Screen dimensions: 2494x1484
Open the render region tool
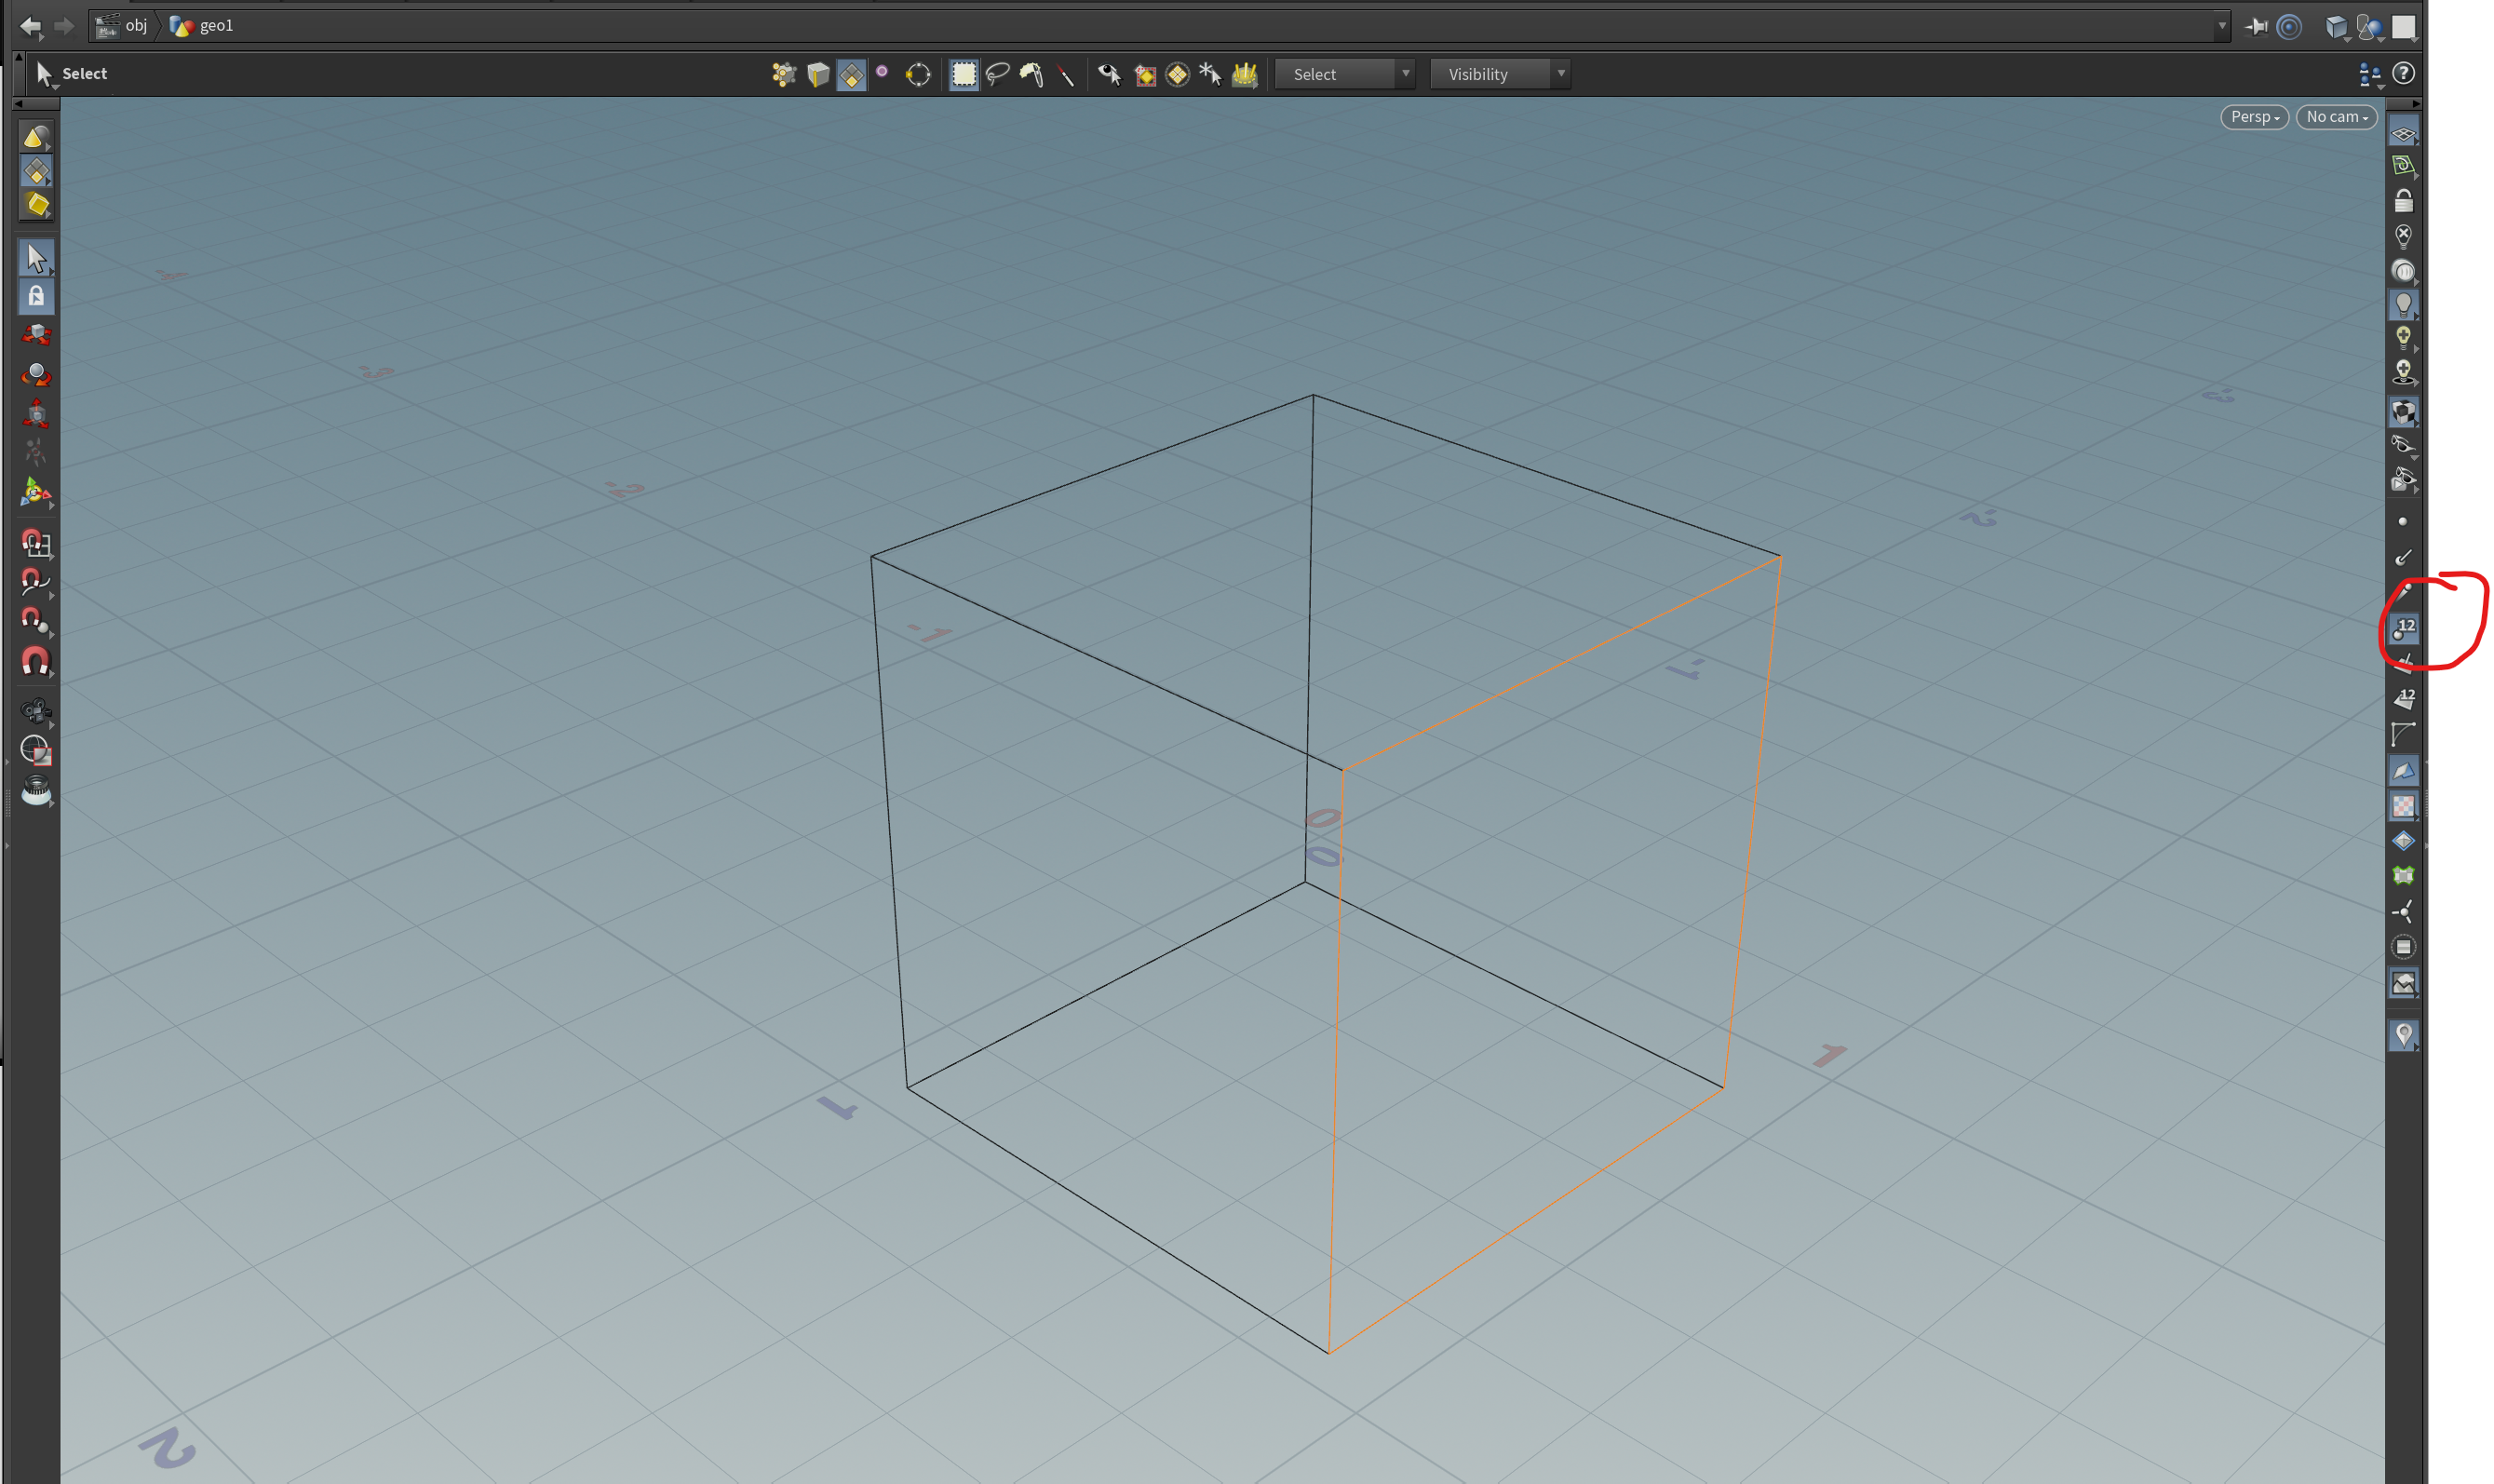36,750
